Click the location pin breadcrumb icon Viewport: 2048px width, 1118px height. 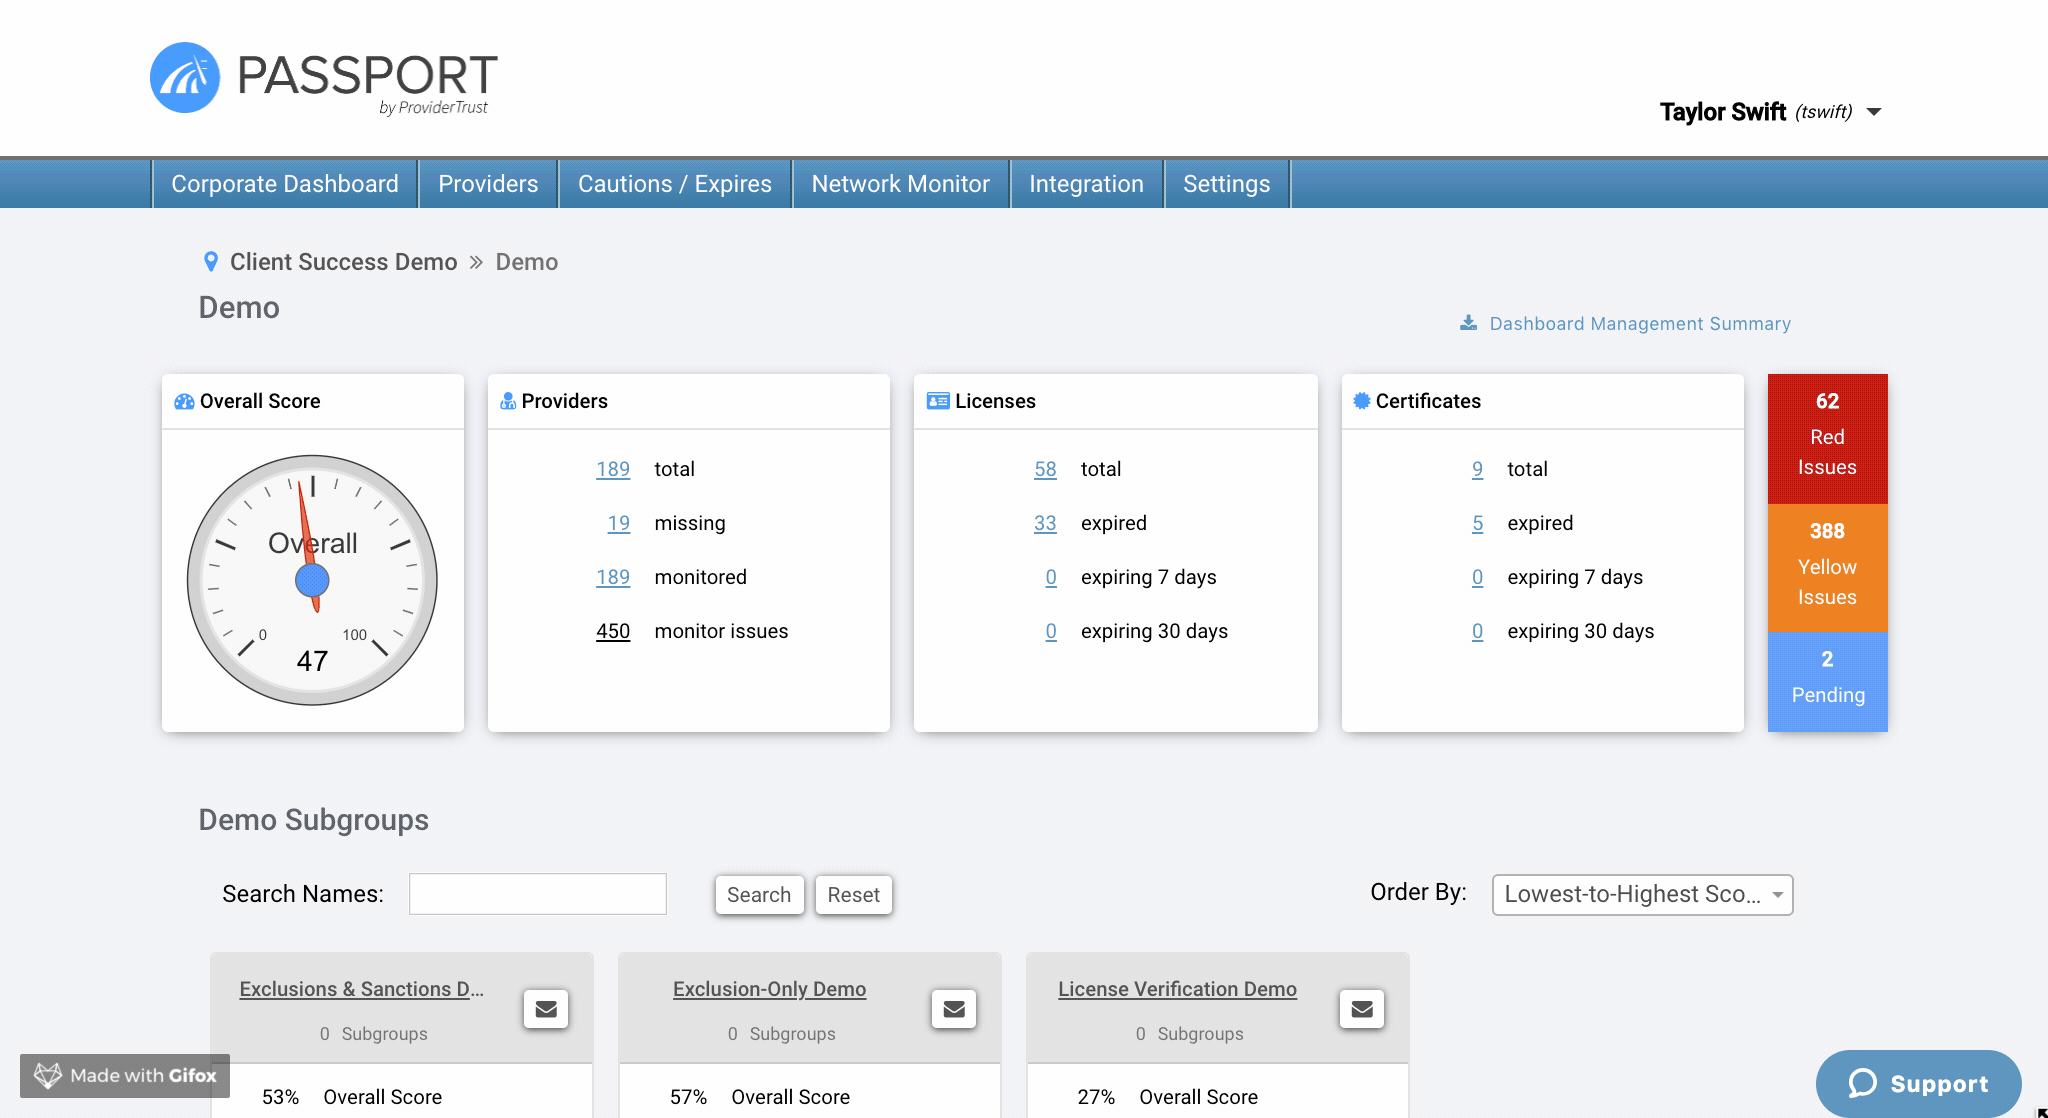[211, 262]
